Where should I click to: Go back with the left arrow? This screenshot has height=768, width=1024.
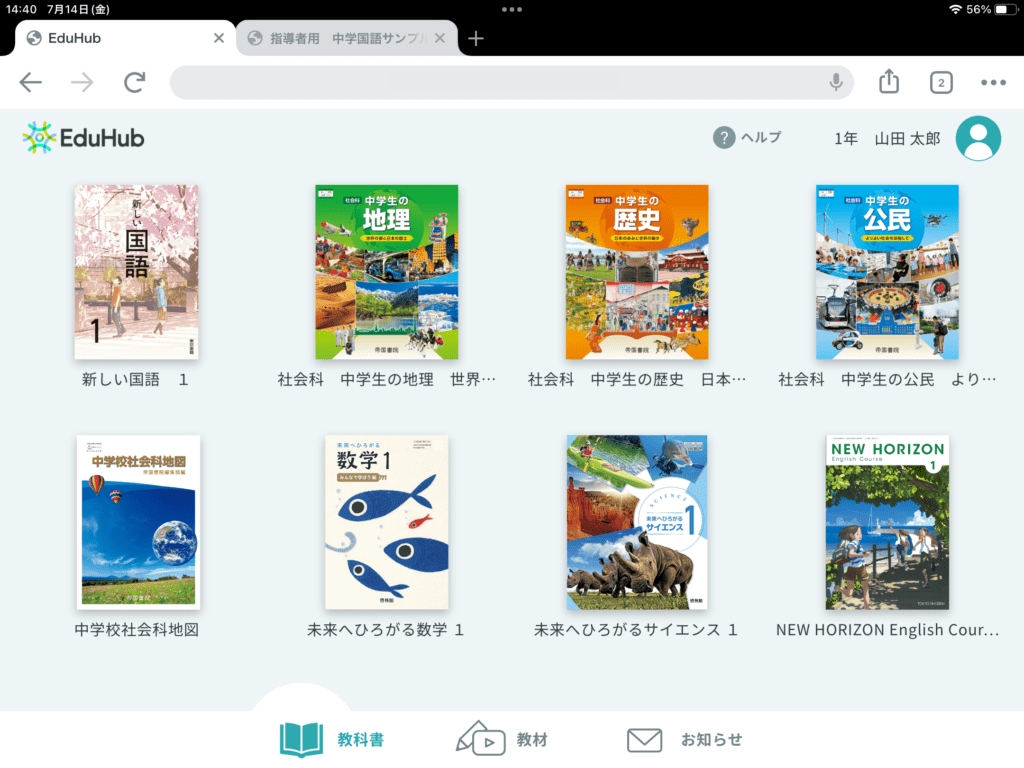[31, 83]
